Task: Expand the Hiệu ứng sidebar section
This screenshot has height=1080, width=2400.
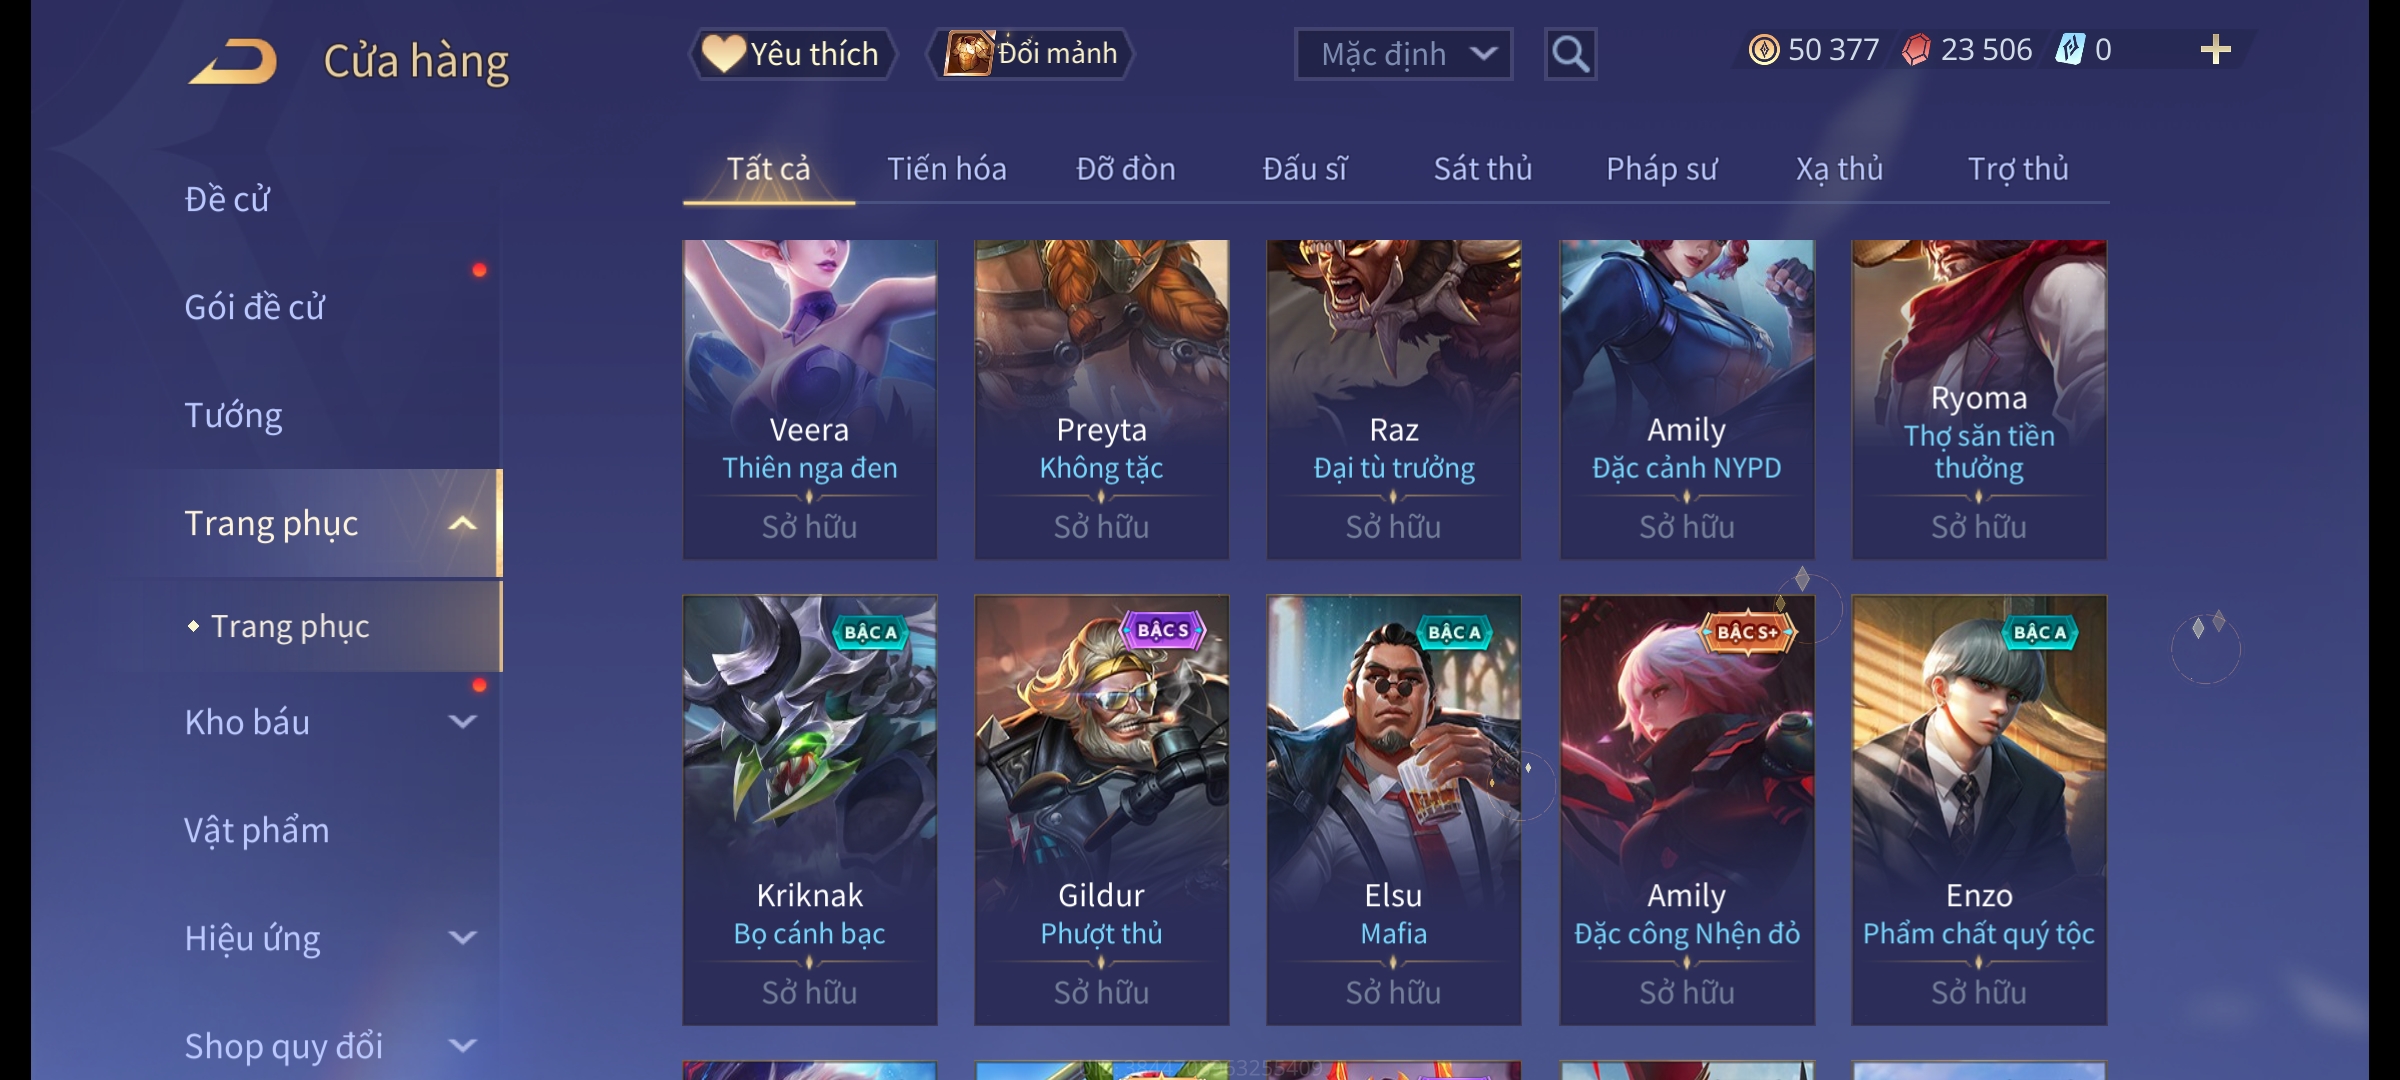Action: (462, 937)
